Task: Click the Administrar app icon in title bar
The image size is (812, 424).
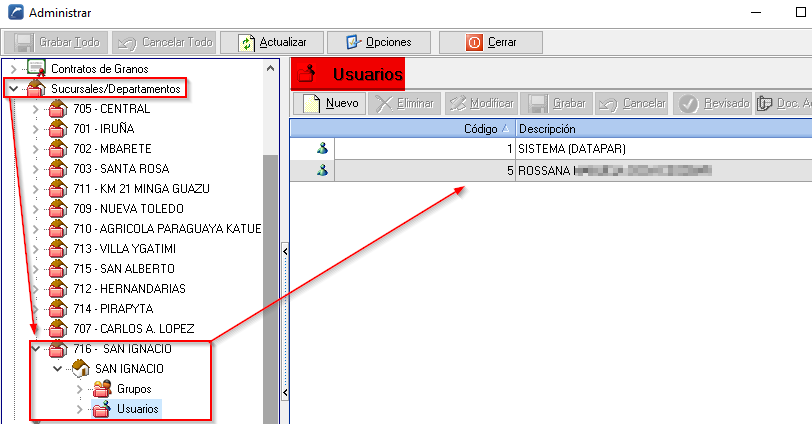Action: click(x=16, y=12)
